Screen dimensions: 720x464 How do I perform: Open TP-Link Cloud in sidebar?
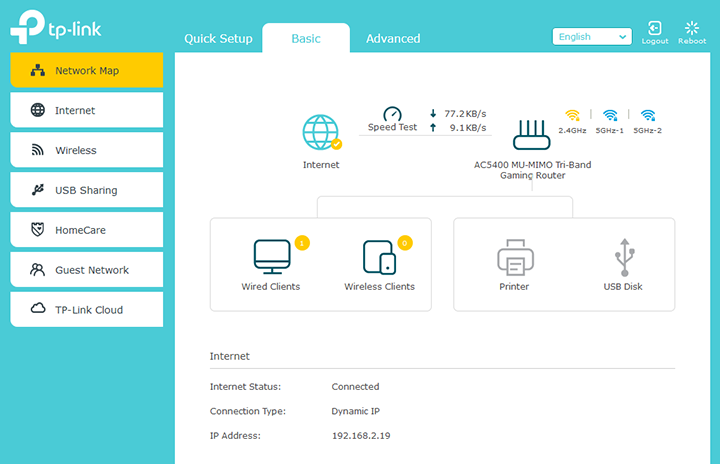(86, 310)
